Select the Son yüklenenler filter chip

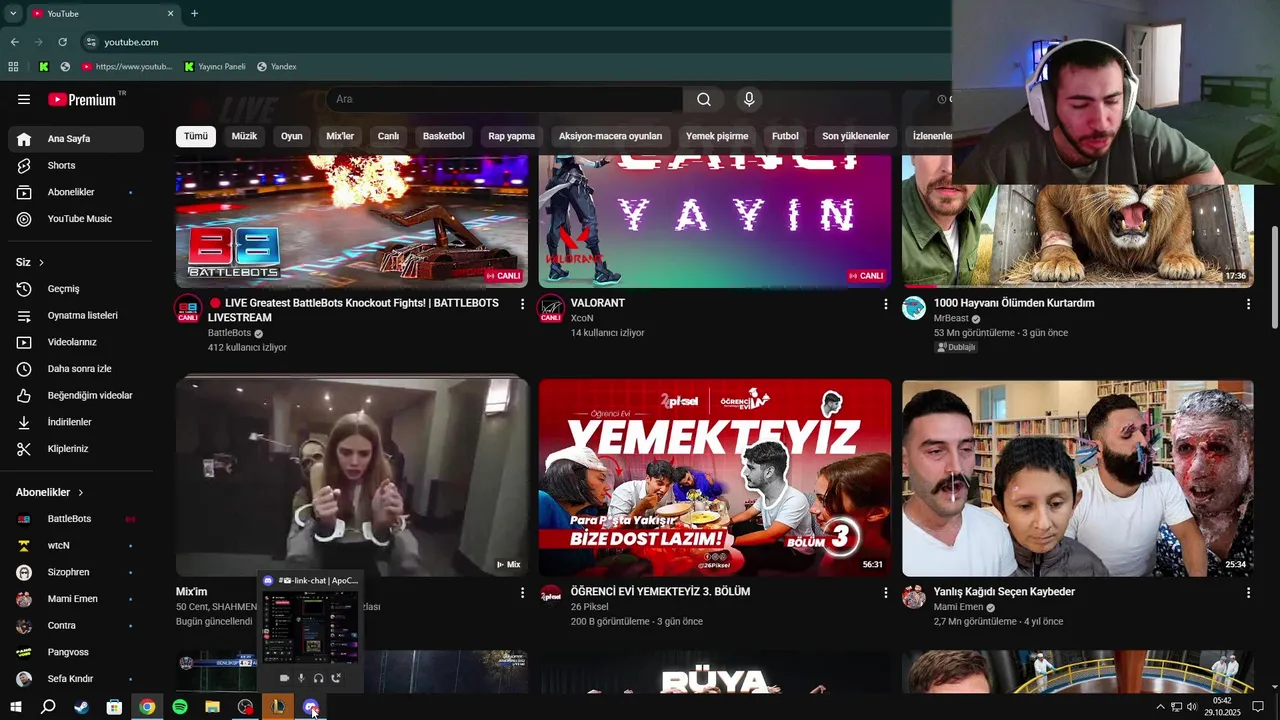(855, 136)
